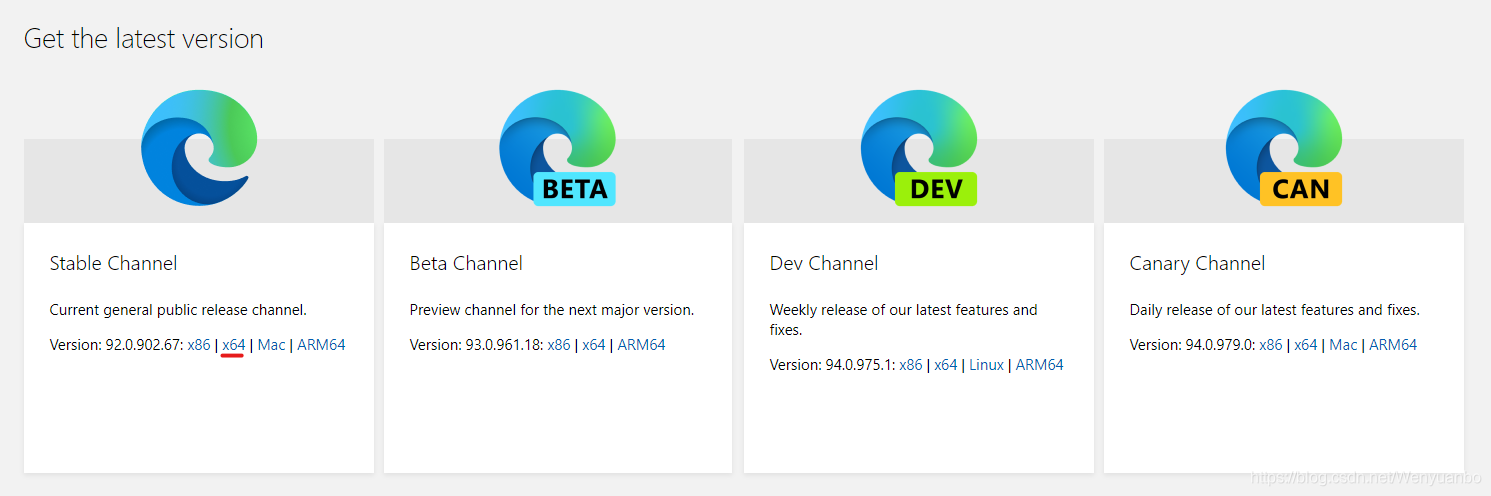This screenshot has width=1491, height=496.
Task: Click the Beta Channel card heading
Action: pos(466,264)
